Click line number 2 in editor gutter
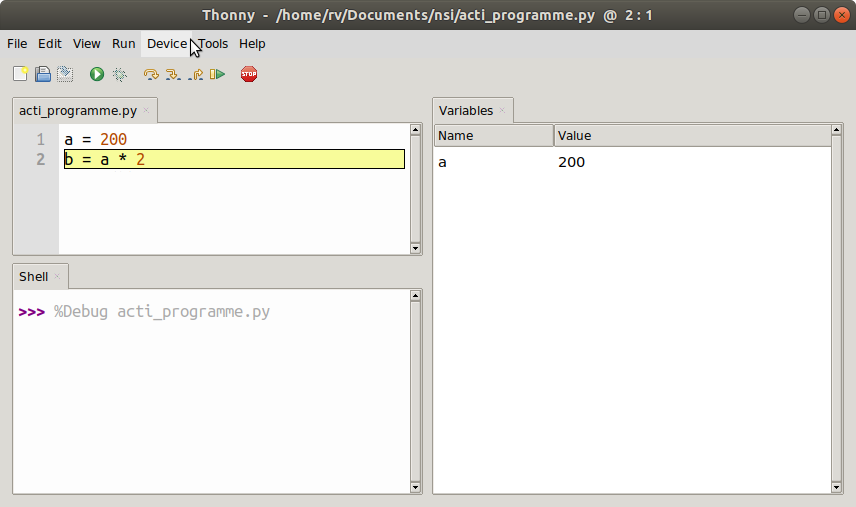This screenshot has height=507, width=856. pos(41,159)
